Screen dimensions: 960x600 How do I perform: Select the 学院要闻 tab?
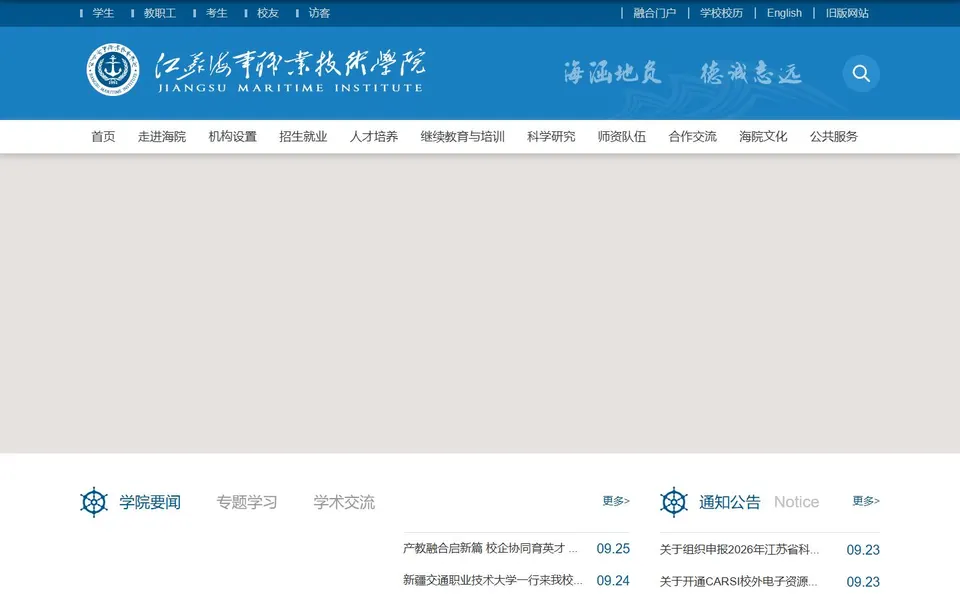(150, 502)
